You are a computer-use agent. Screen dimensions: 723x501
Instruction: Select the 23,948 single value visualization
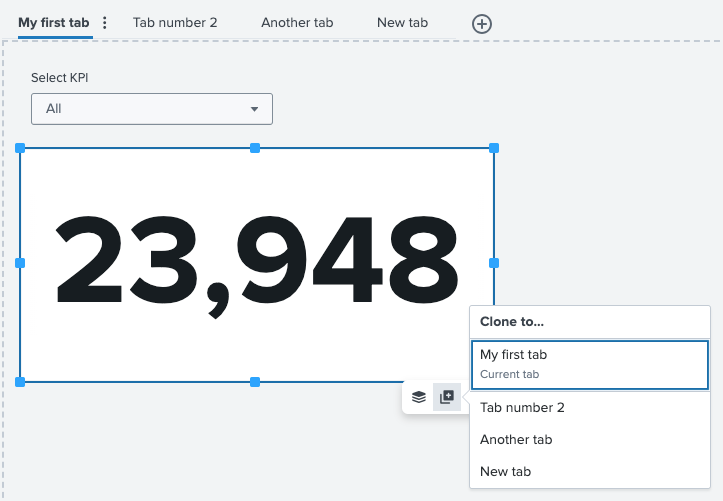257,265
